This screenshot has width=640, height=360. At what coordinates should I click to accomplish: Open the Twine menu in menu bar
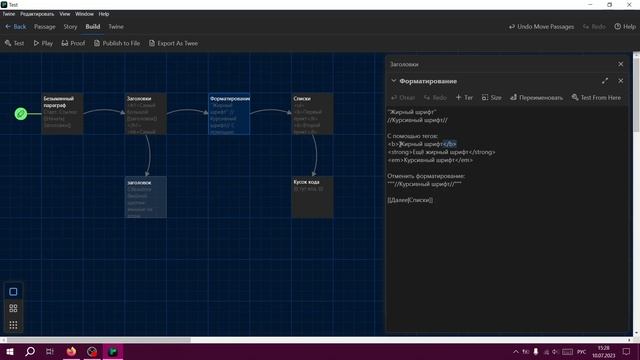[9, 14]
